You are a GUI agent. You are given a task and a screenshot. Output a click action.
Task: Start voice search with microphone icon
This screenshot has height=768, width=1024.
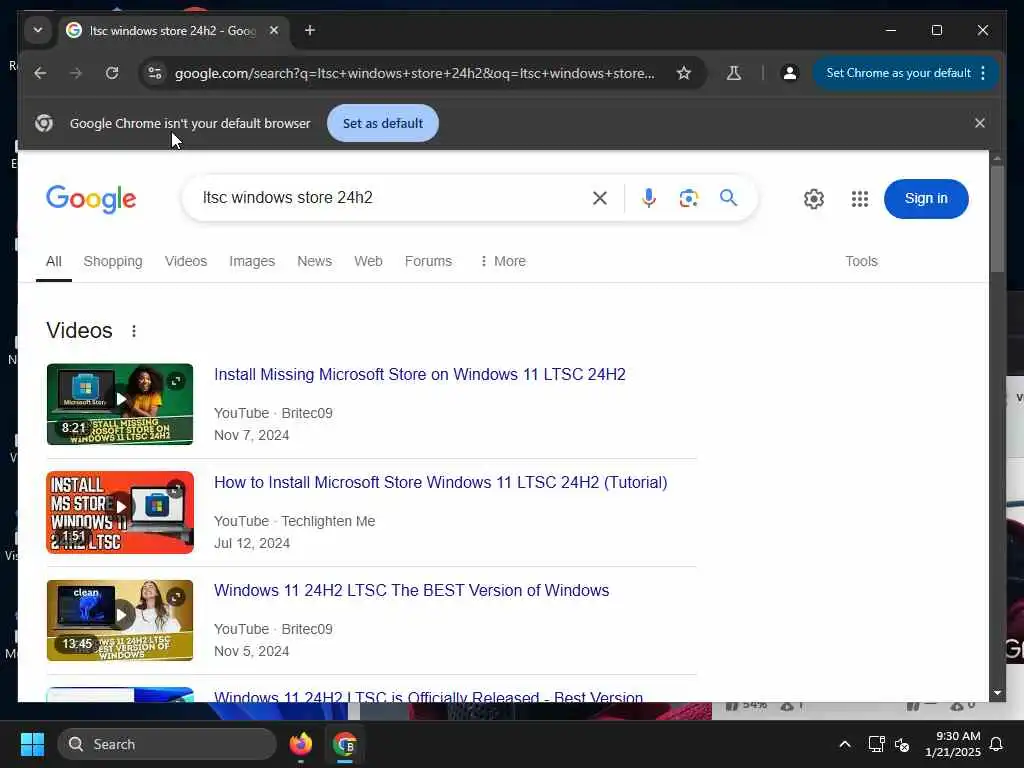(x=648, y=198)
